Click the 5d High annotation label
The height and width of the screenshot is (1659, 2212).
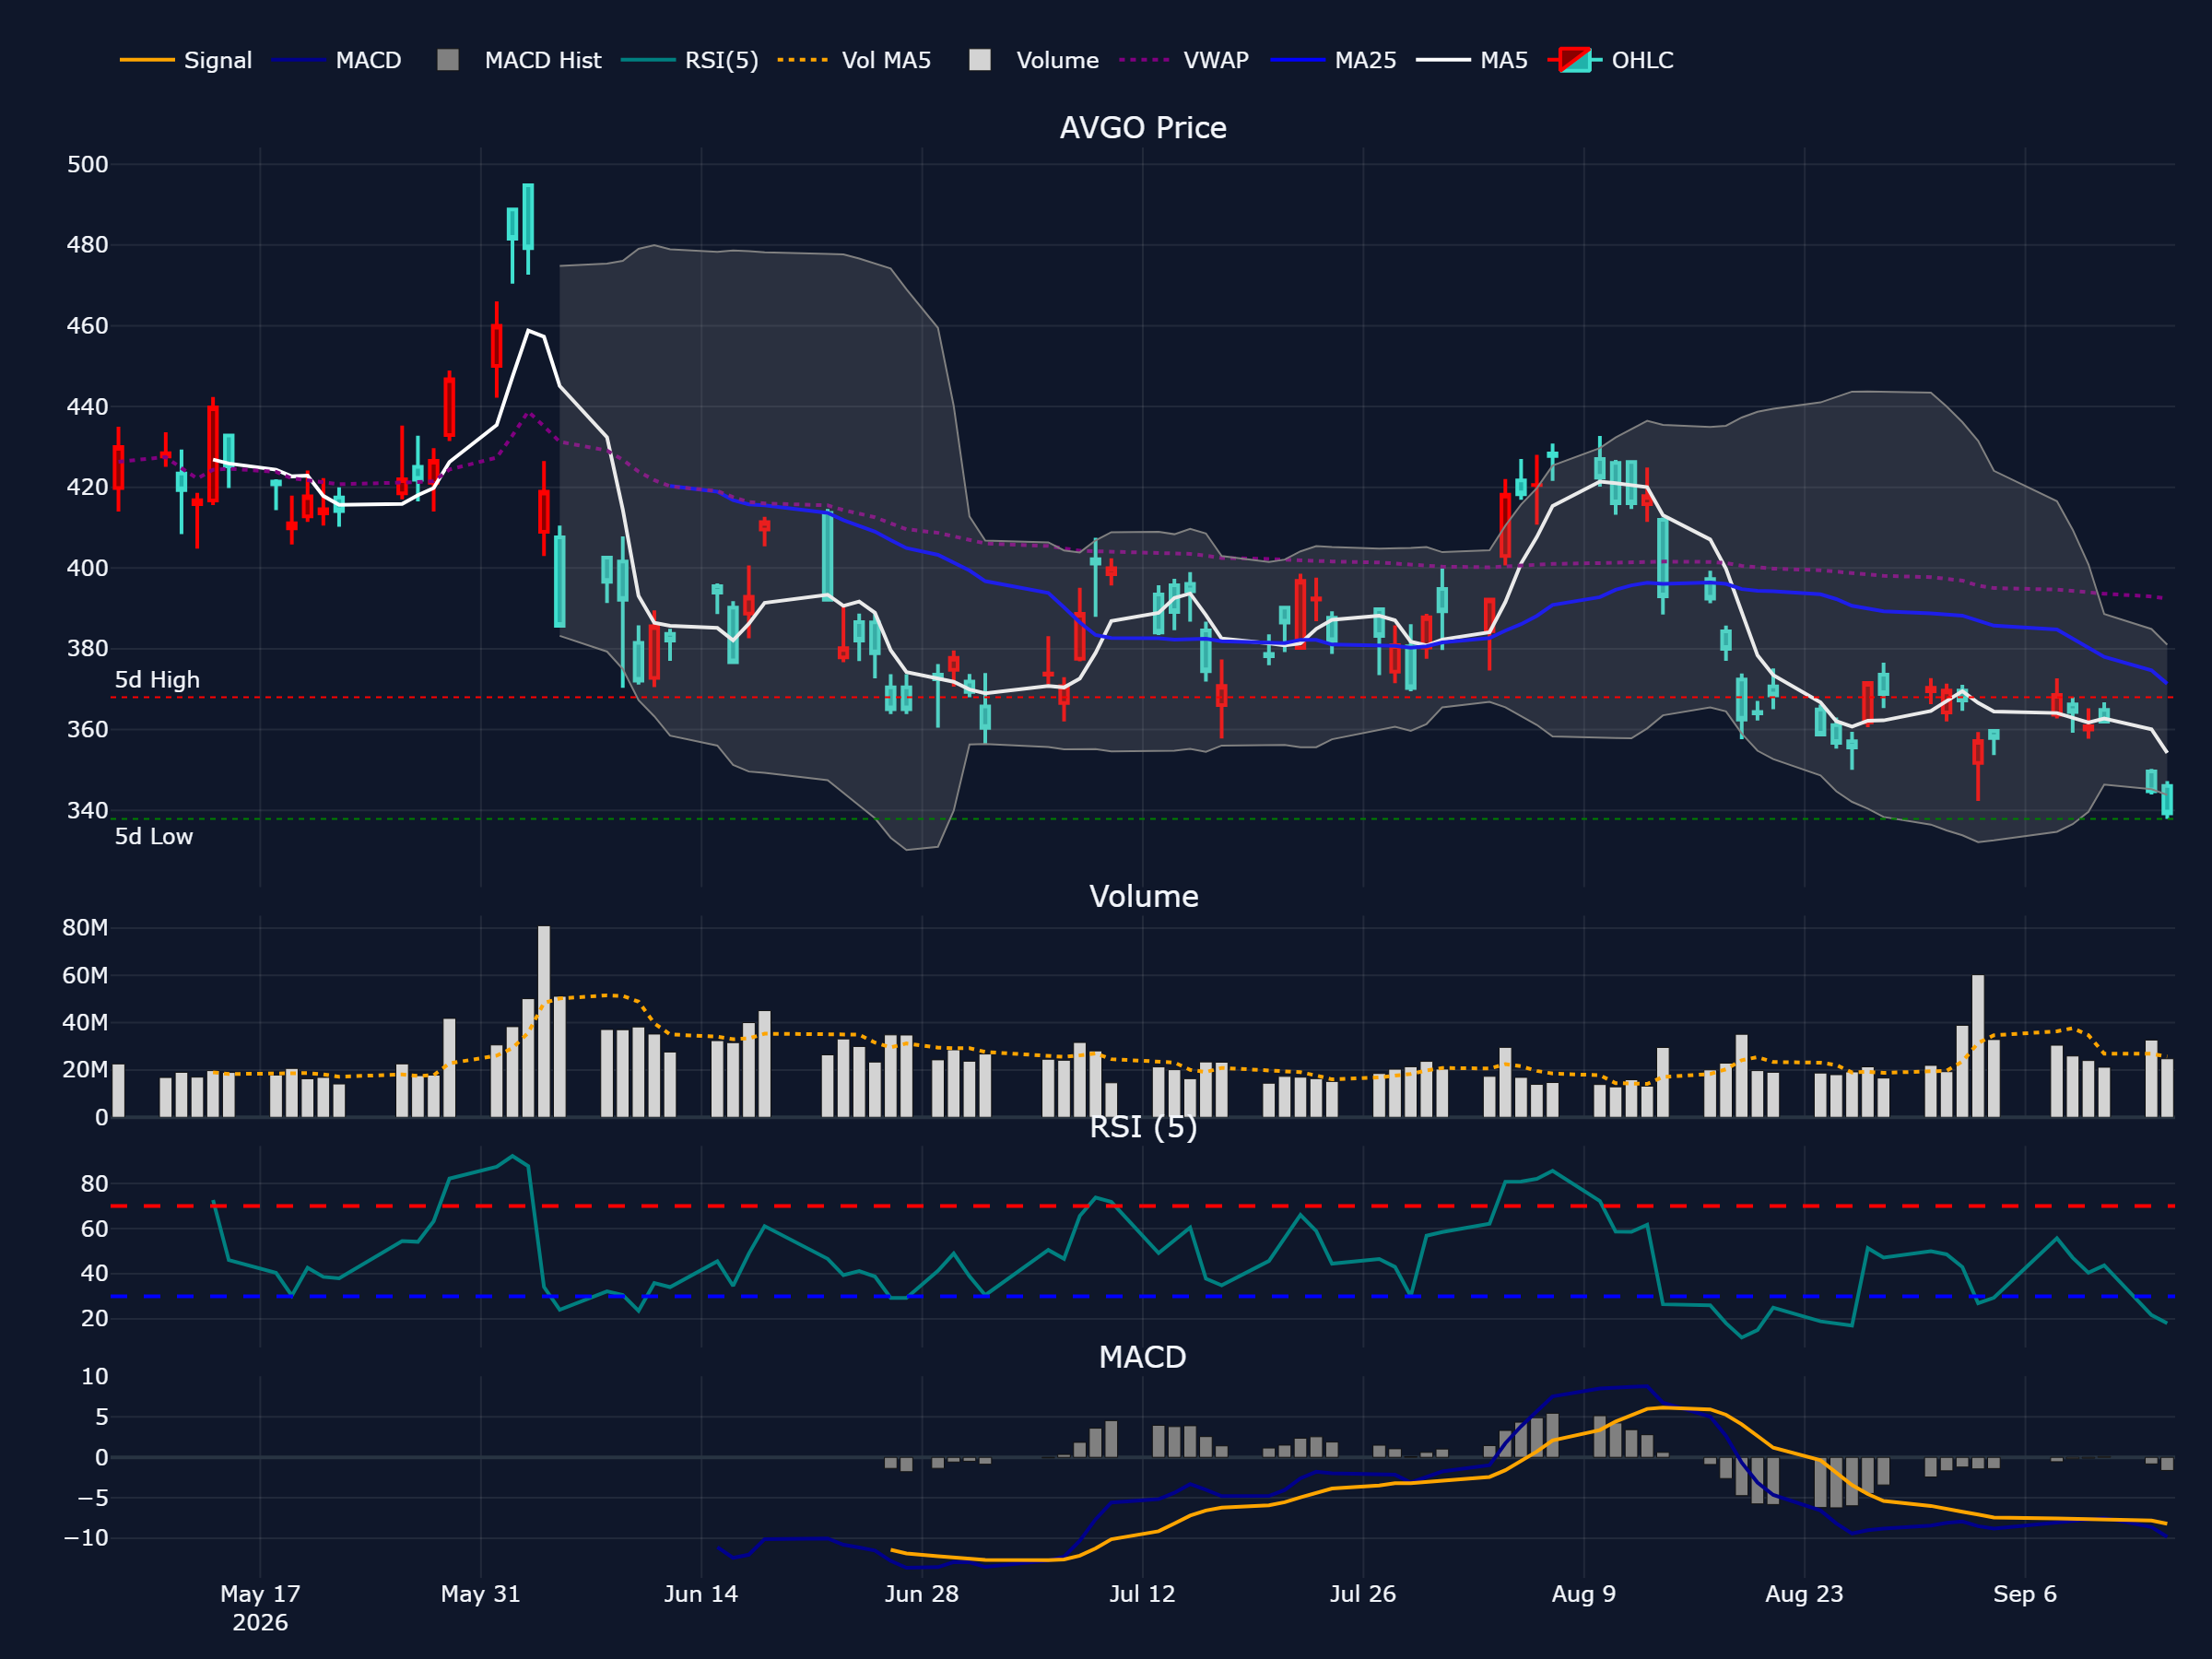tap(157, 680)
